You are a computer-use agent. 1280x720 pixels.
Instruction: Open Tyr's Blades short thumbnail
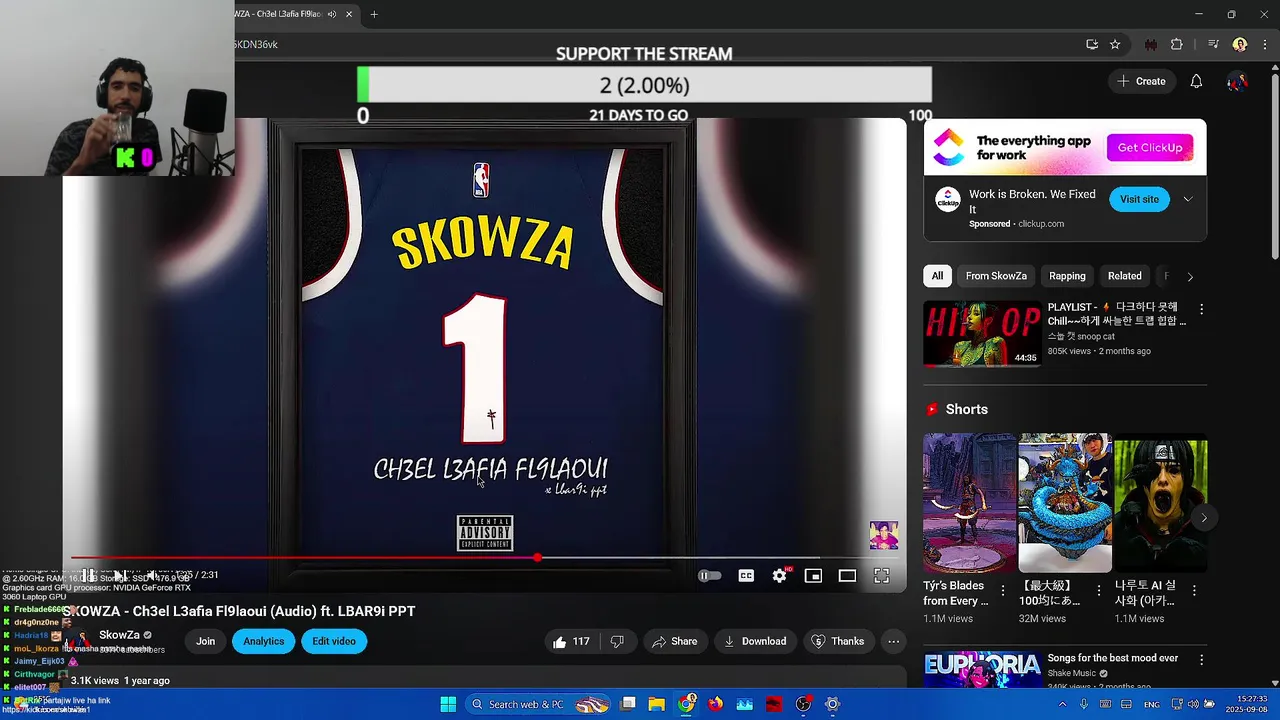(968, 503)
